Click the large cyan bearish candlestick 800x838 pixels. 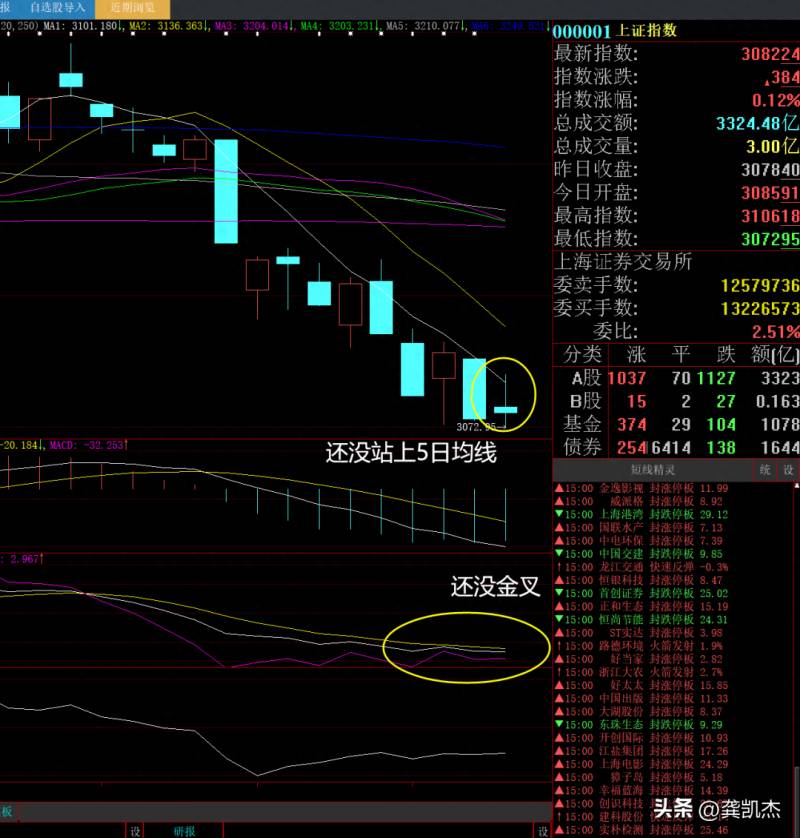coord(226,191)
